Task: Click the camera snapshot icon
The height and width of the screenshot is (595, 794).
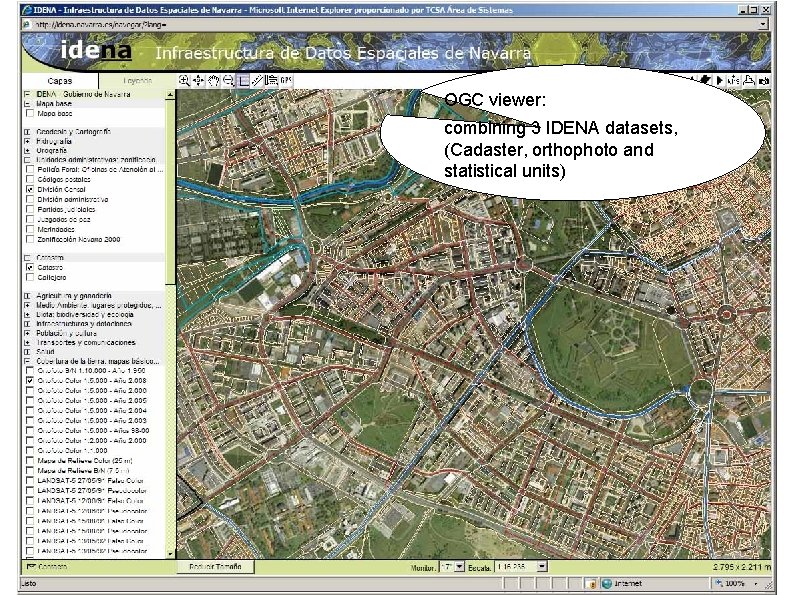Action: click(764, 80)
